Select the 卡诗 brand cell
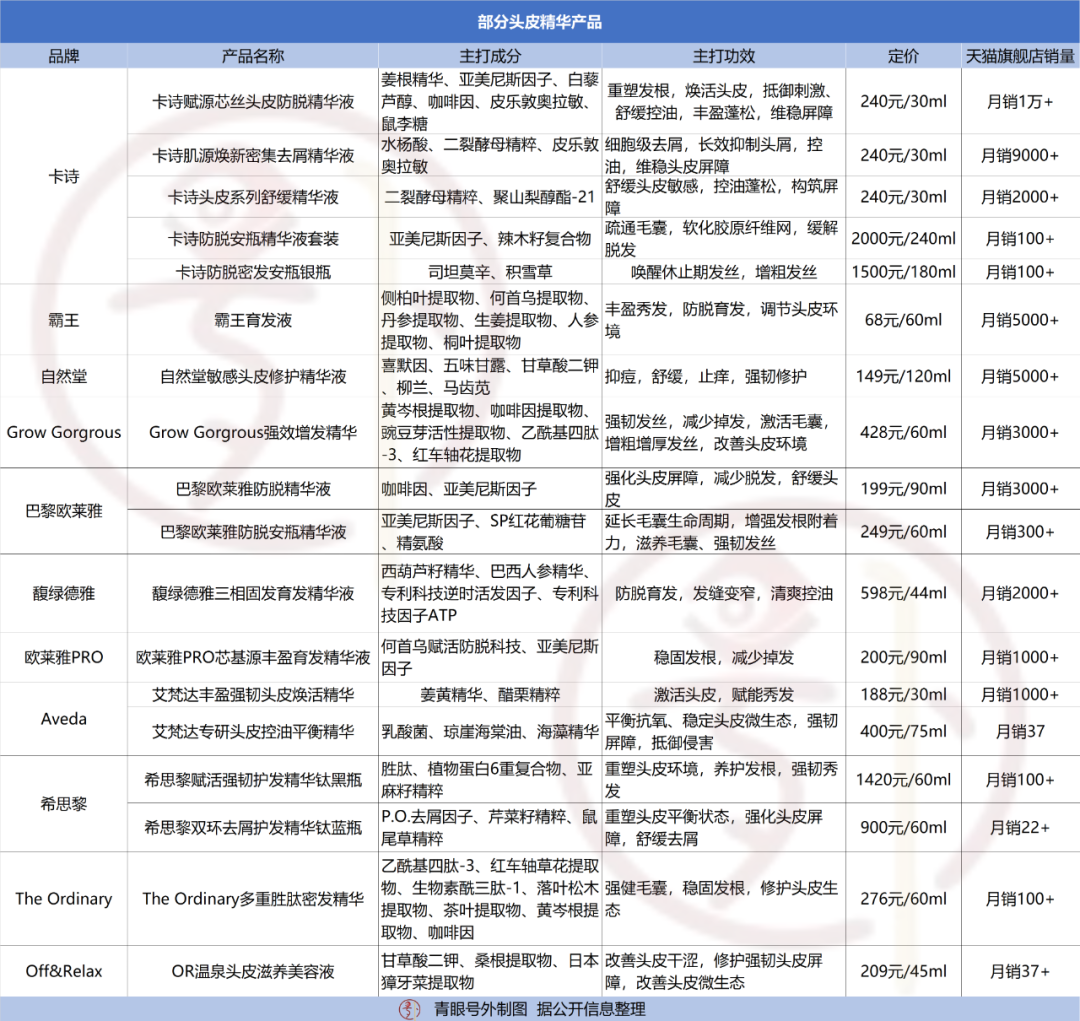This screenshot has height=1021, width=1080. tap(64, 176)
